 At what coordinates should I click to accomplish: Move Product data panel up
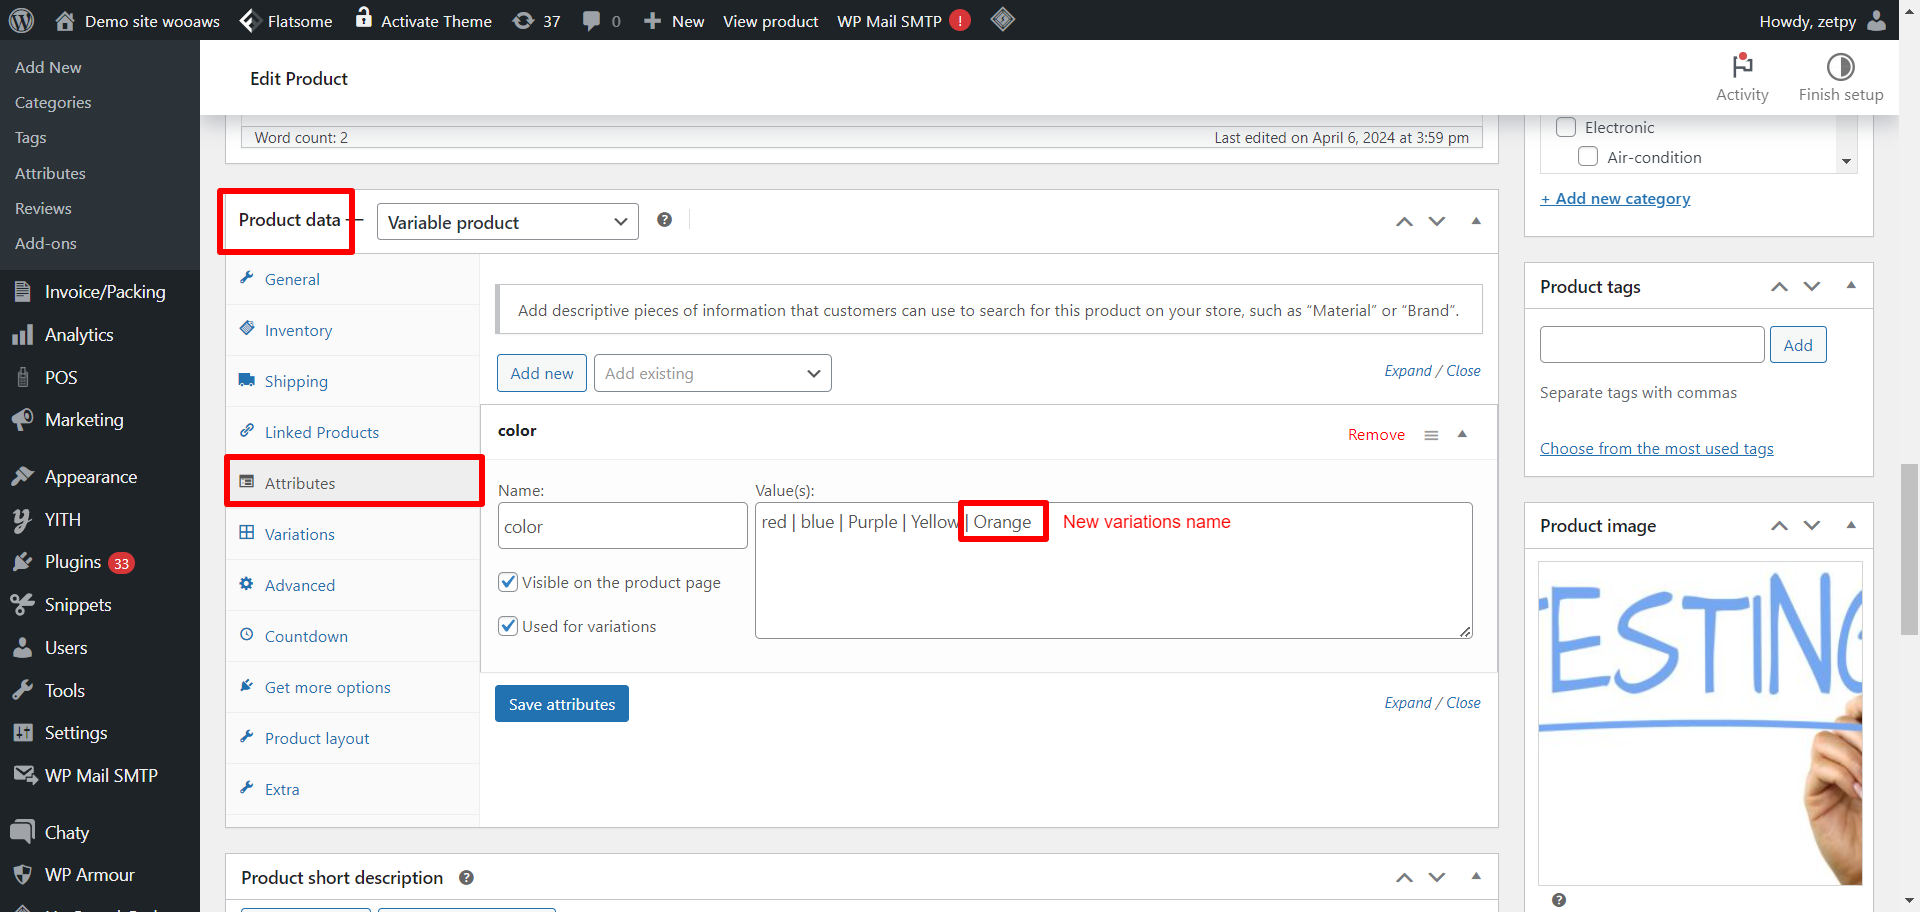click(x=1405, y=221)
